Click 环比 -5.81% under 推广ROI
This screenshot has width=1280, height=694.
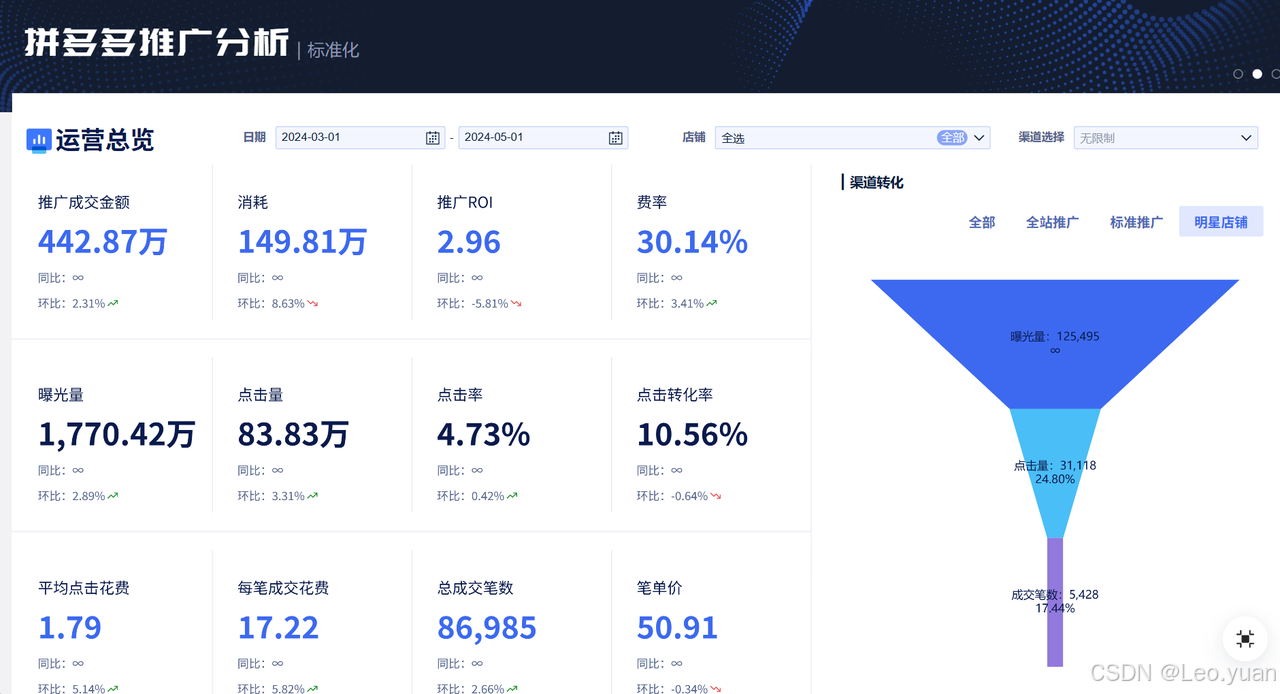pyautogui.click(x=473, y=303)
